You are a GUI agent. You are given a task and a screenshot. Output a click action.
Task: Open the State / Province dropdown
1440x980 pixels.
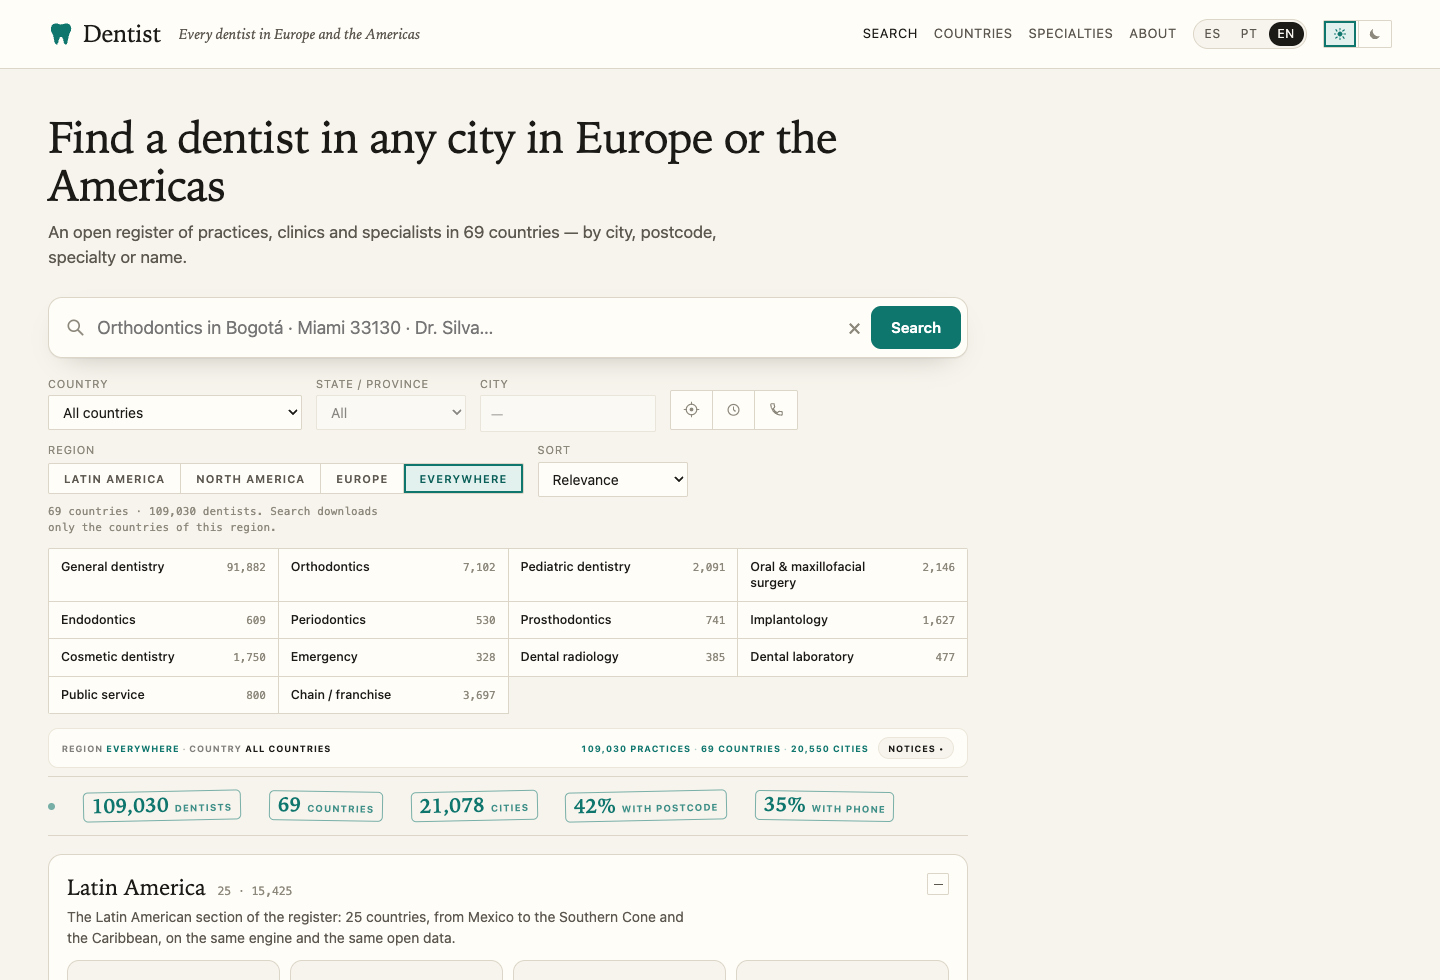coord(391,413)
